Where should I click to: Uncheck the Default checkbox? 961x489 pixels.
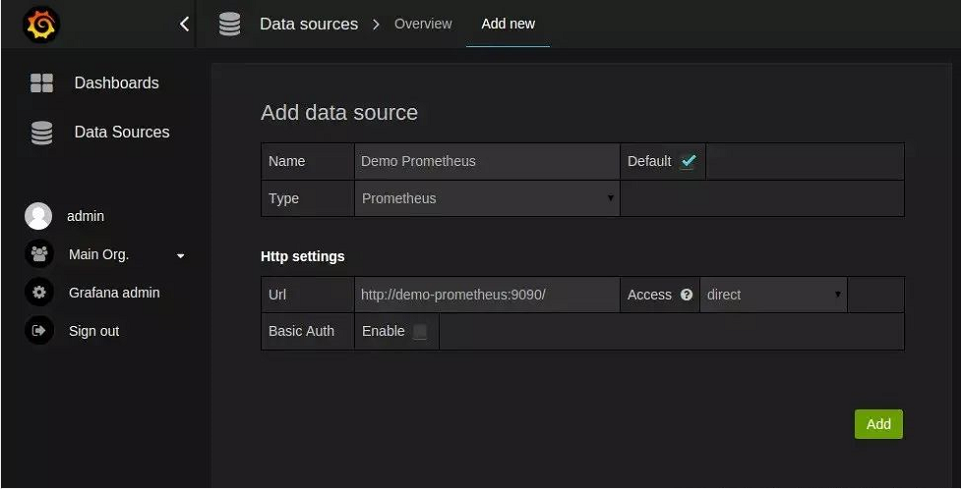[x=688, y=162]
